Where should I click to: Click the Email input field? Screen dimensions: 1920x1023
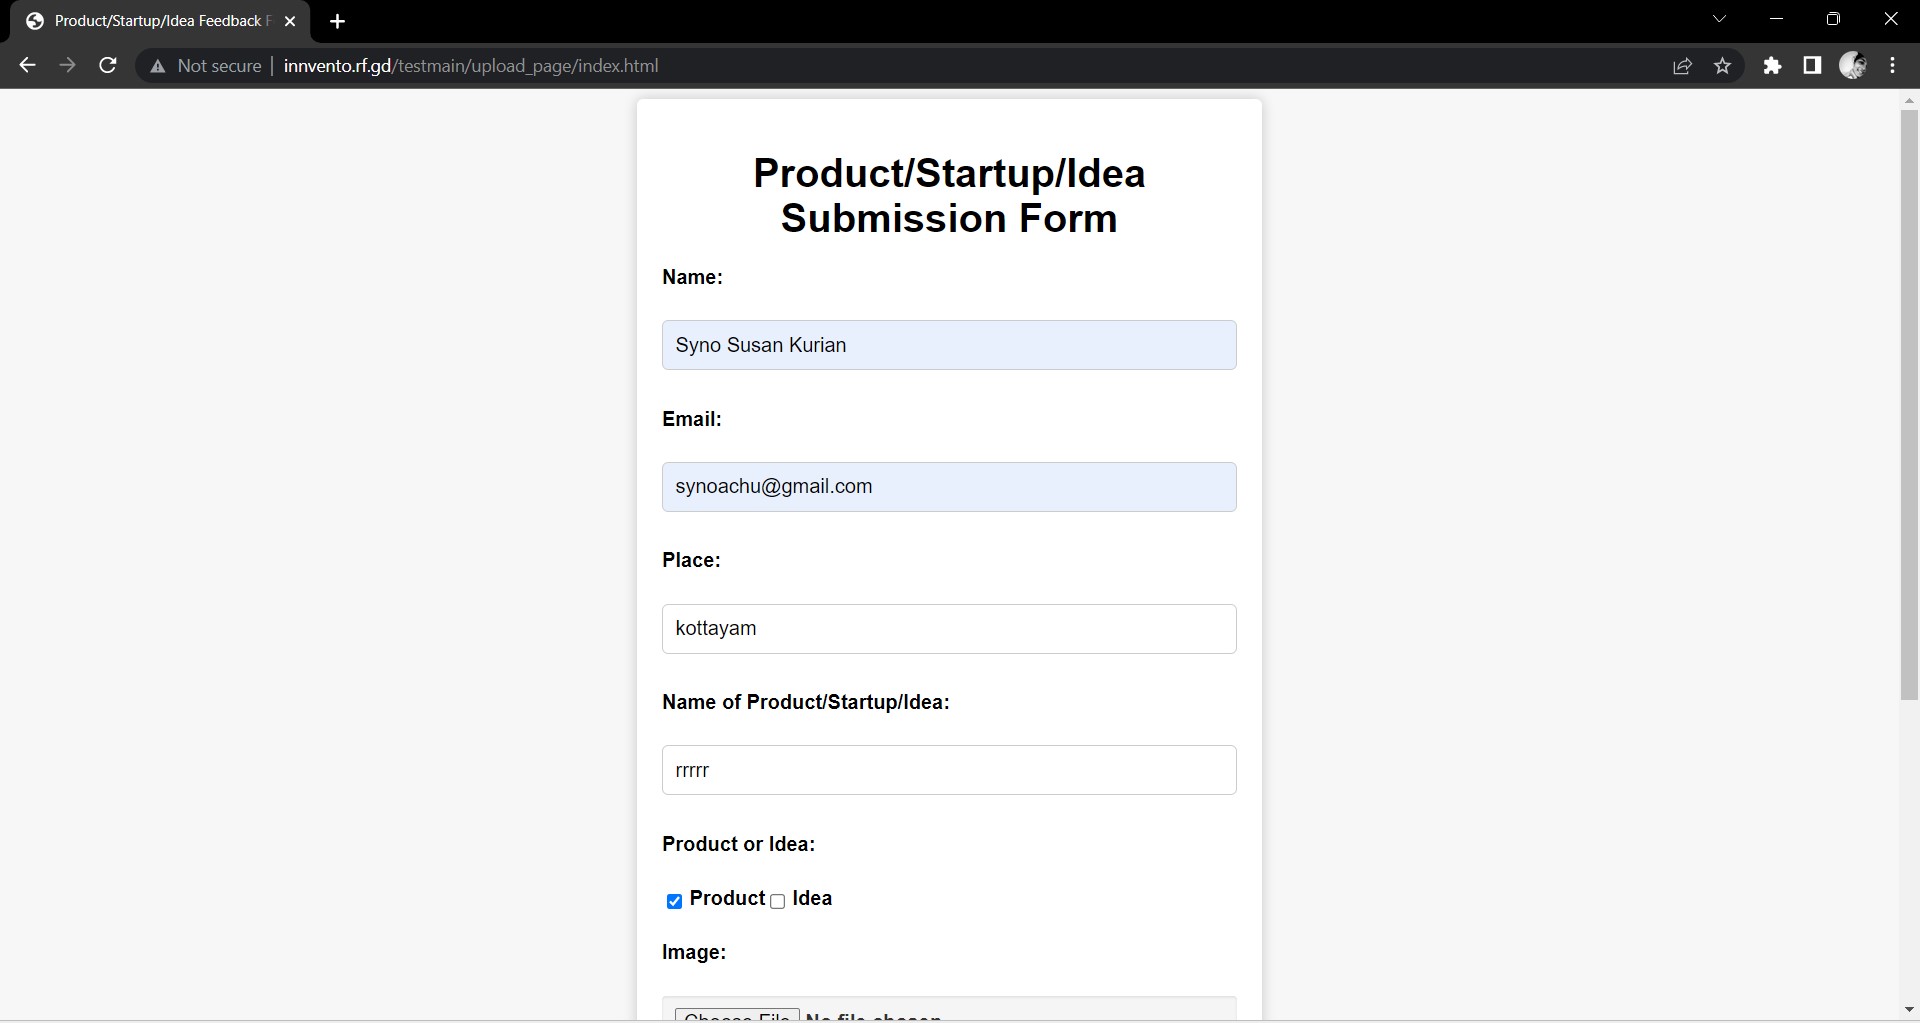pyautogui.click(x=948, y=487)
